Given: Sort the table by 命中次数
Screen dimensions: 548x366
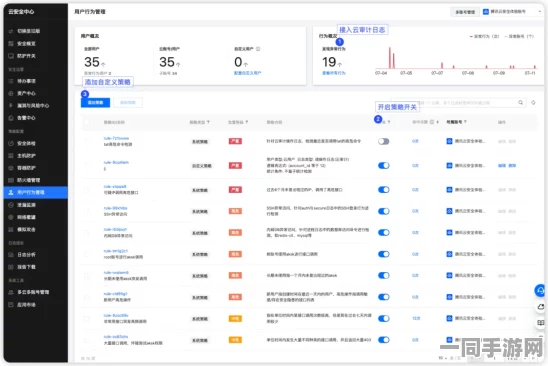Looking at the screenshot, I should [438, 122].
